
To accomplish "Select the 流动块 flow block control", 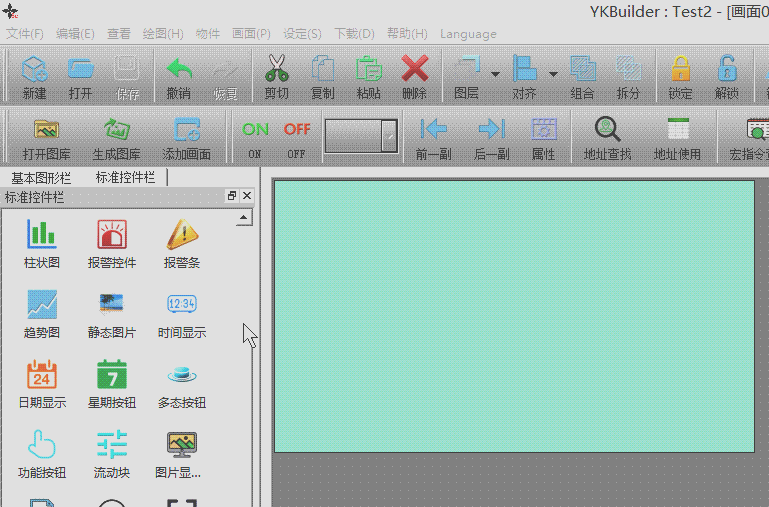I will pos(111,454).
